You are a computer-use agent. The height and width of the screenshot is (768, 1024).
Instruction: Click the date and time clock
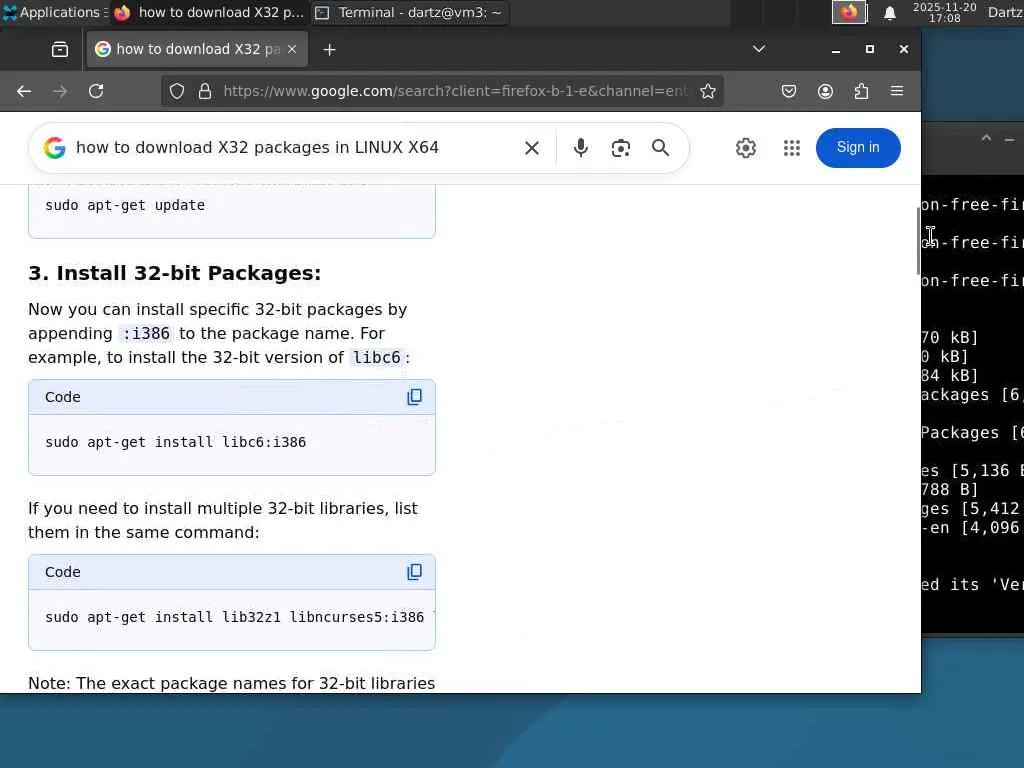(x=944, y=12)
